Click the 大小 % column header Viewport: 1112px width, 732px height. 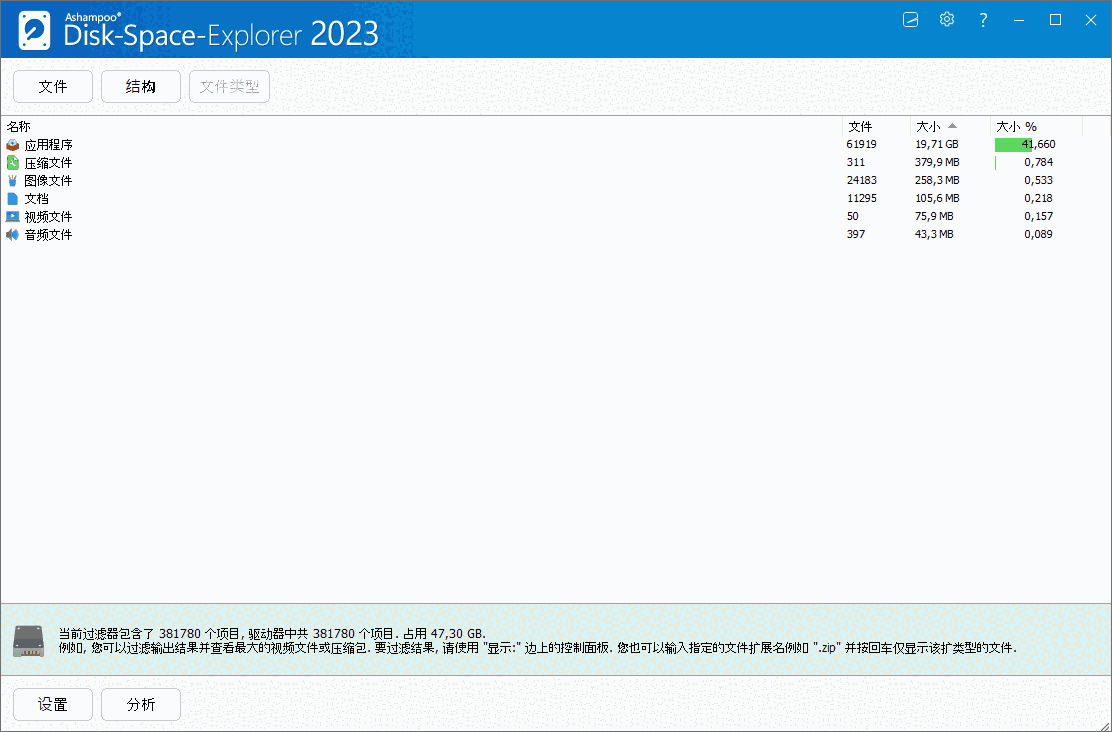[1015, 126]
